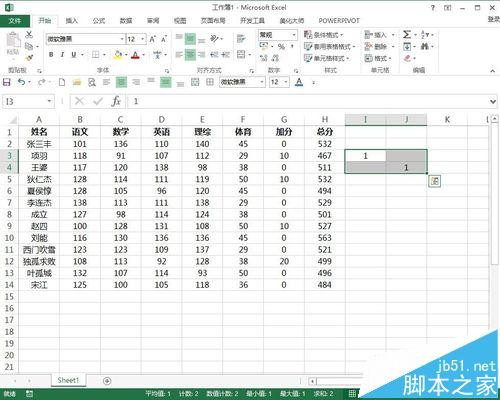
Task: Click macro record icon in status bar
Action: [x=29, y=393]
